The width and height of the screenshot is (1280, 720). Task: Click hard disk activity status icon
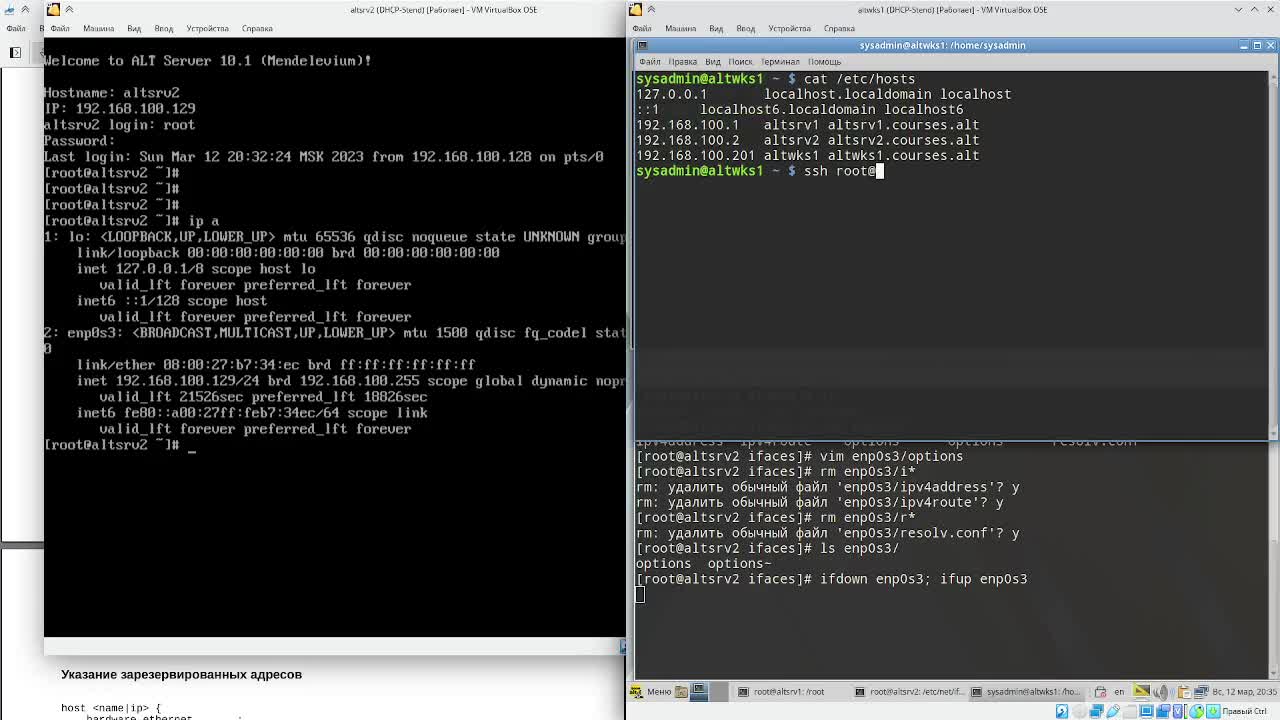(x=1062, y=711)
